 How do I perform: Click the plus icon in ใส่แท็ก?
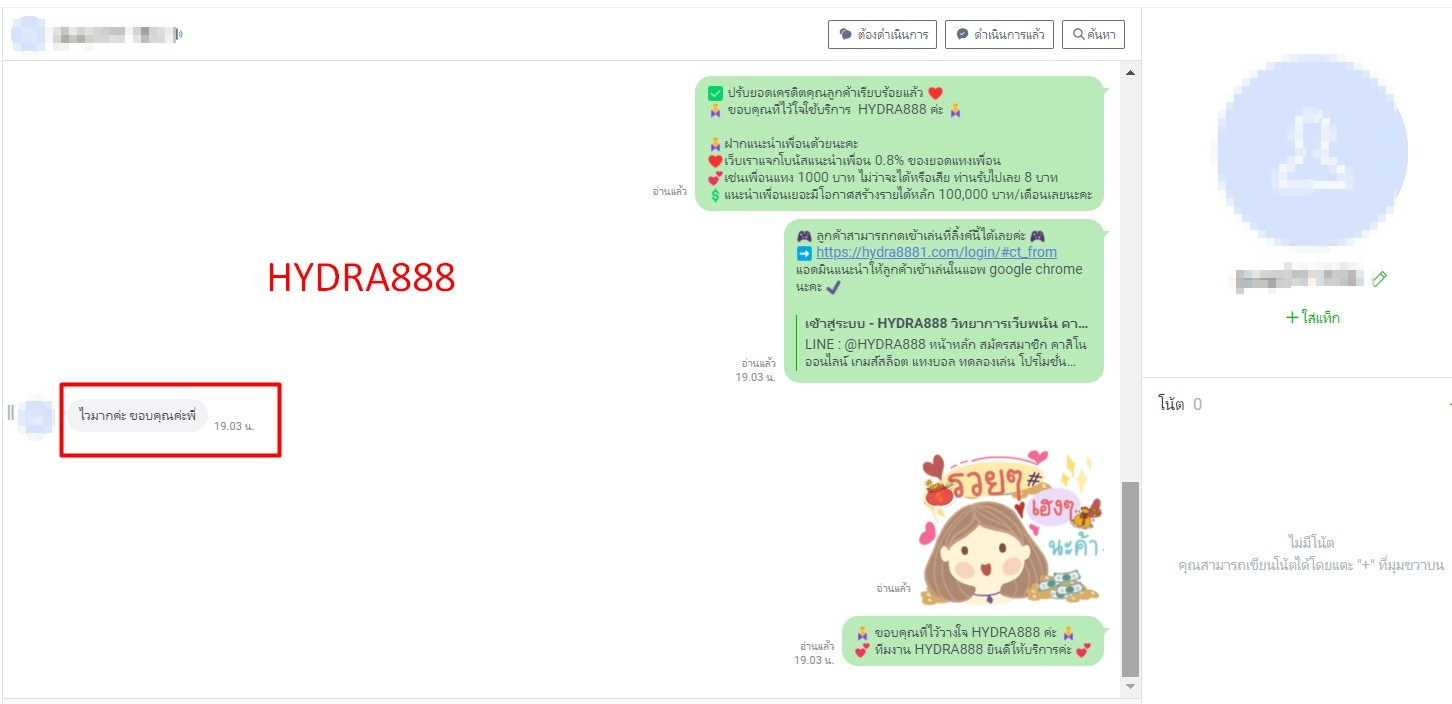1292,318
